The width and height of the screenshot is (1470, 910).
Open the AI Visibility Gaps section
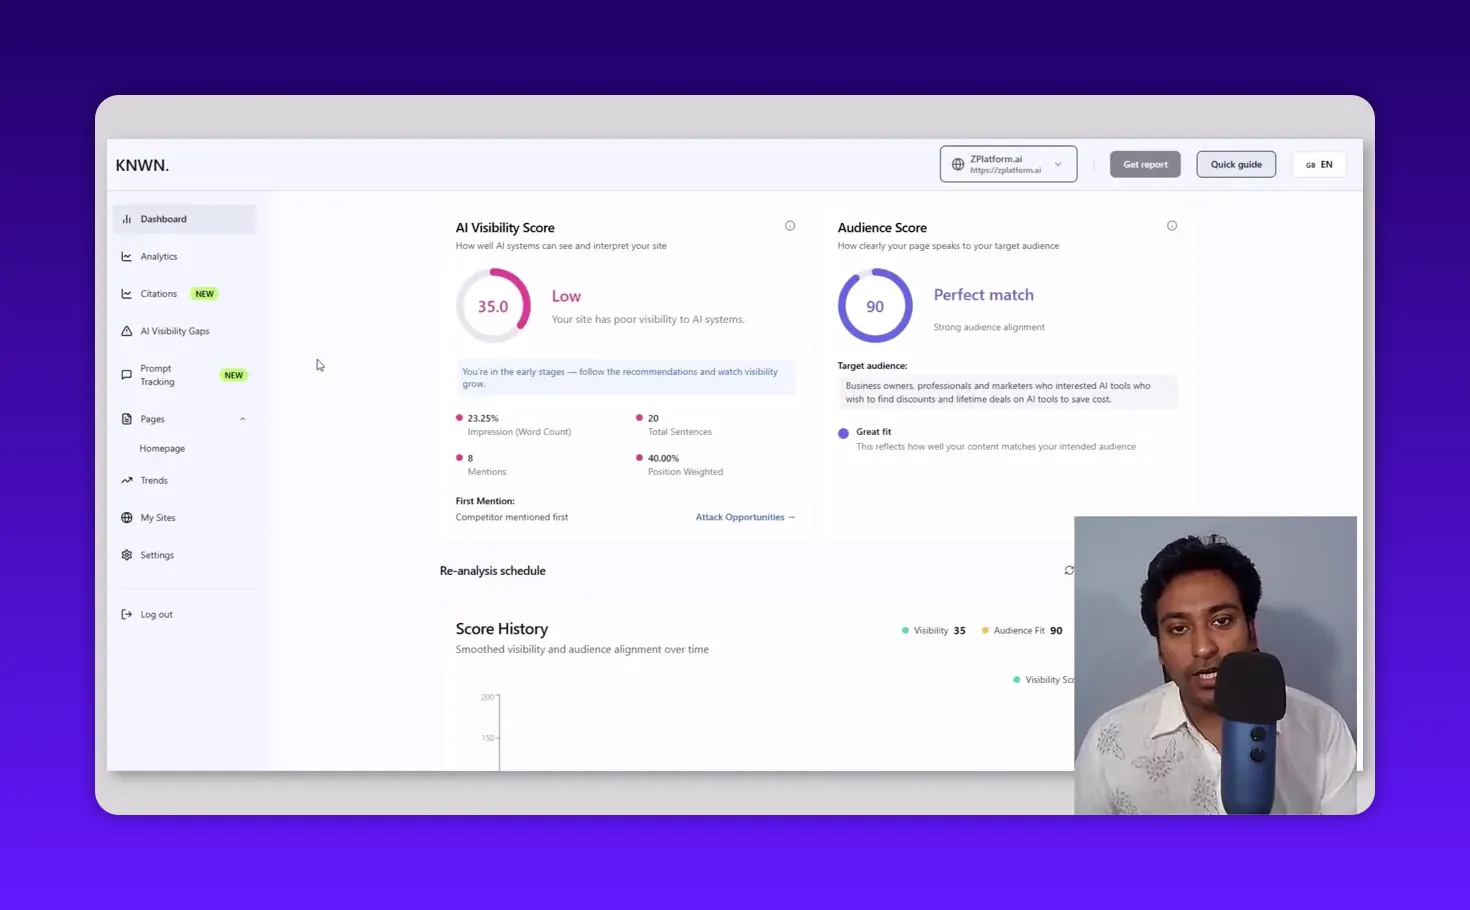click(127, 330)
